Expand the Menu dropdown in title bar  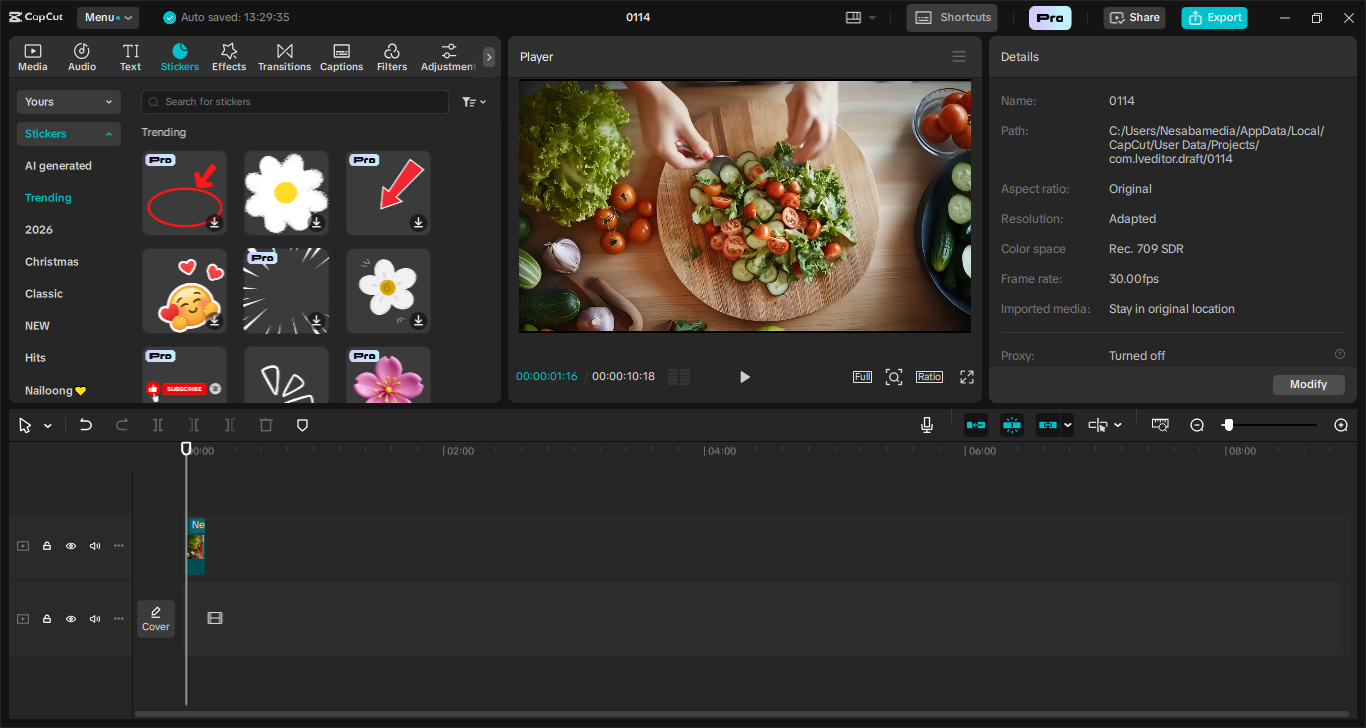tap(108, 17)
